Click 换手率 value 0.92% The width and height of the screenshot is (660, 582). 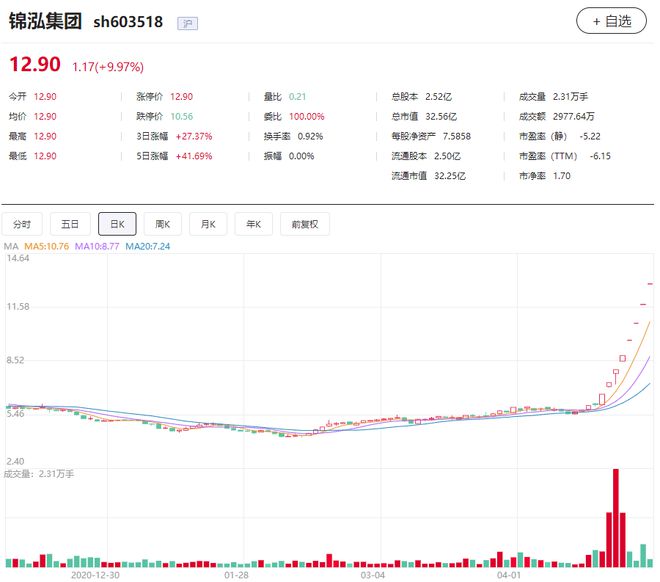pyautogui.click(x=310, y=136)
